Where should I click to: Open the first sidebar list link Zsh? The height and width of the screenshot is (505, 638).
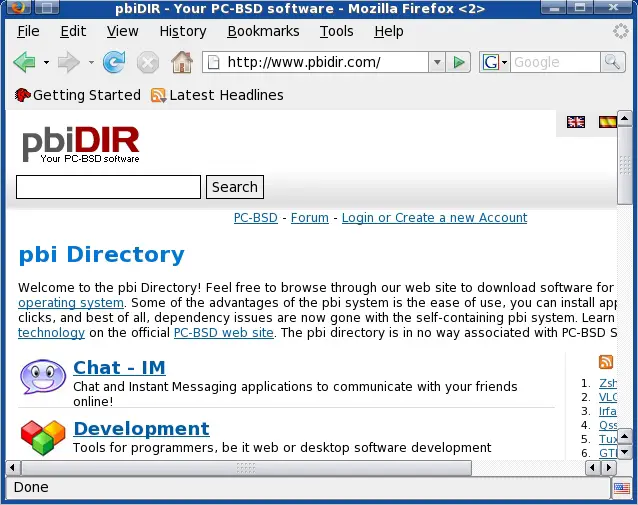pos(608,383)
